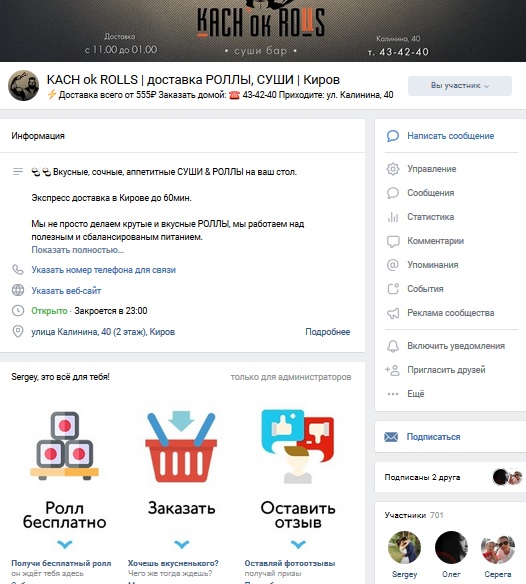Open the 'Вы участник' membership dropdown
The width and height of the screenshot is (526, 584).
460,86
